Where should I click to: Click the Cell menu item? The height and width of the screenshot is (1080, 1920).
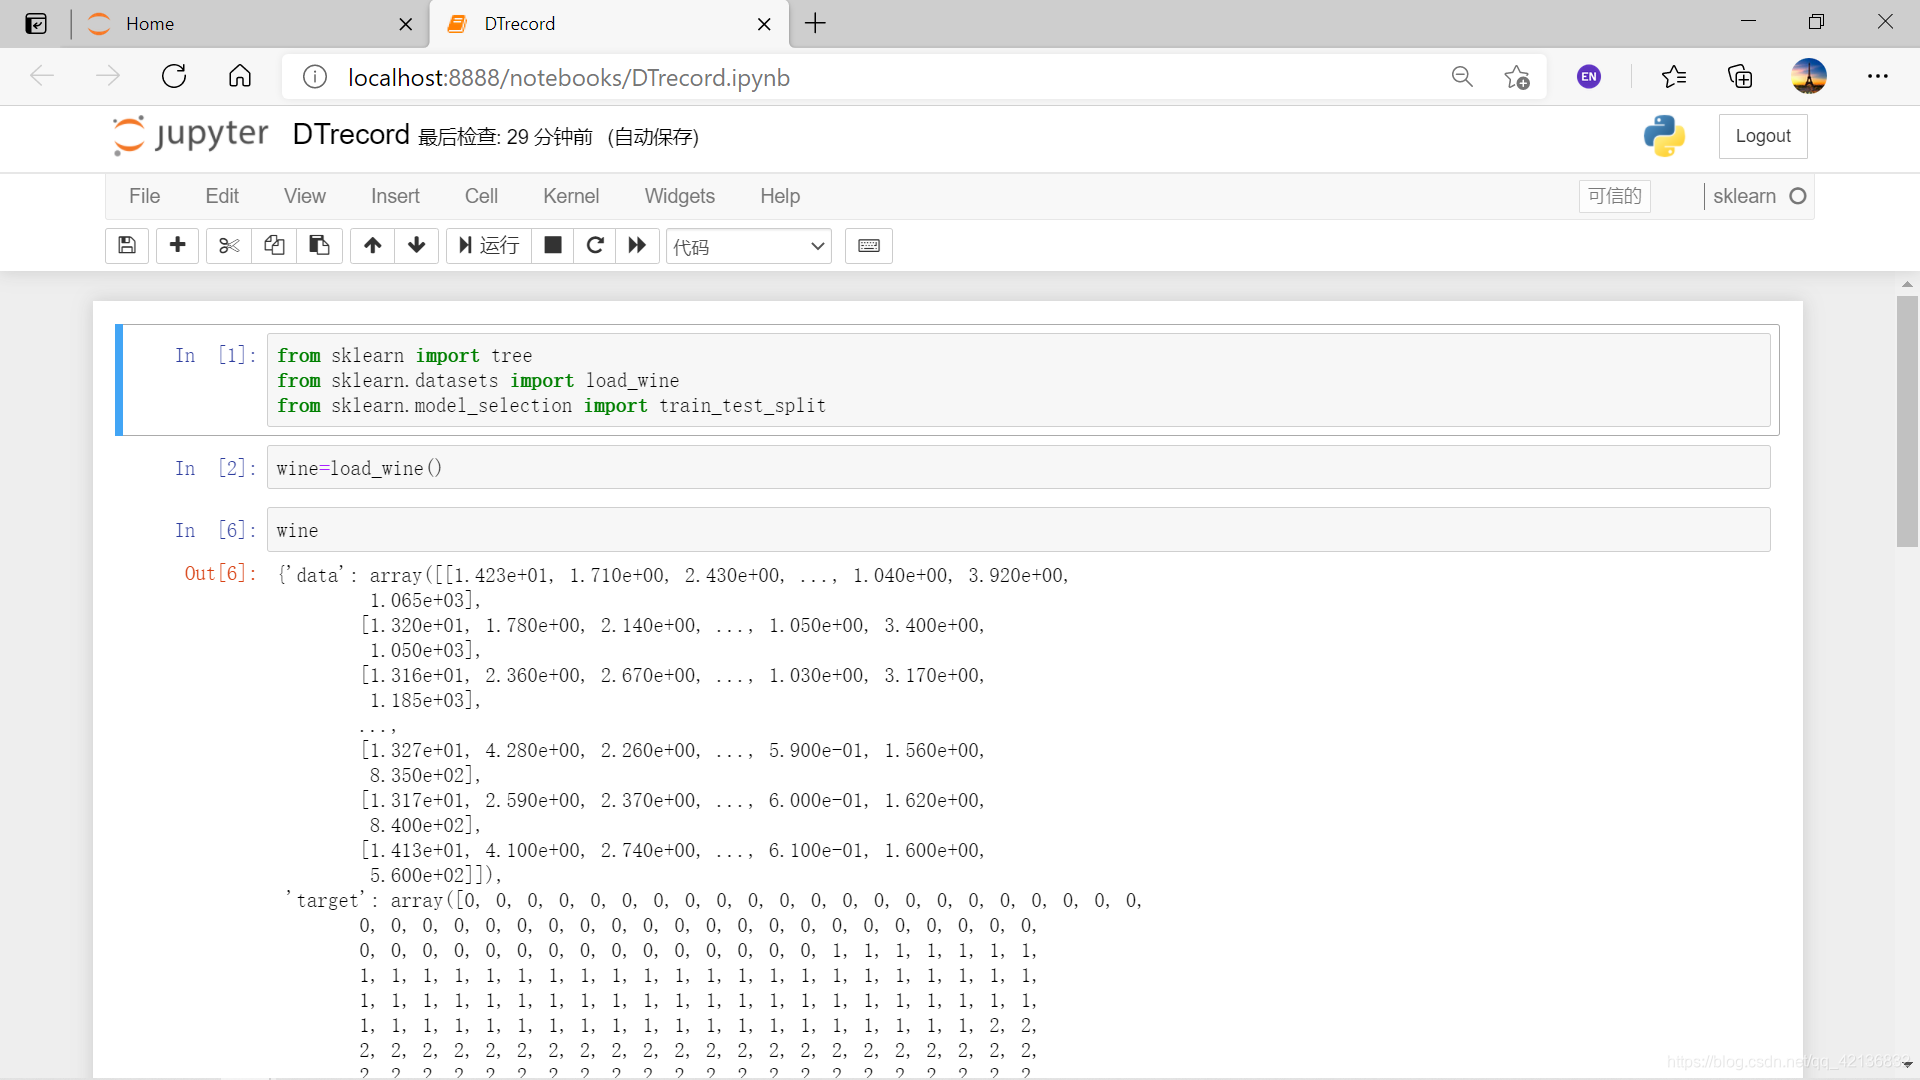point(479,195)
